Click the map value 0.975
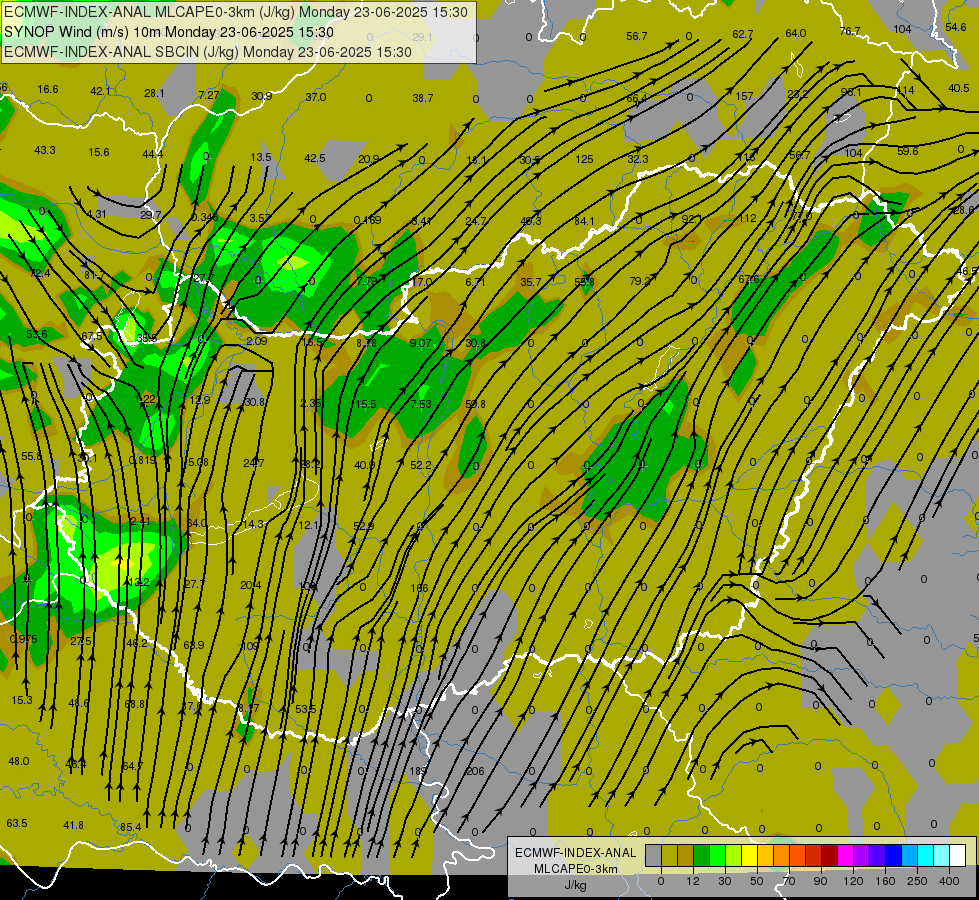This screenshot has height=900, width=979. (24, 640)
